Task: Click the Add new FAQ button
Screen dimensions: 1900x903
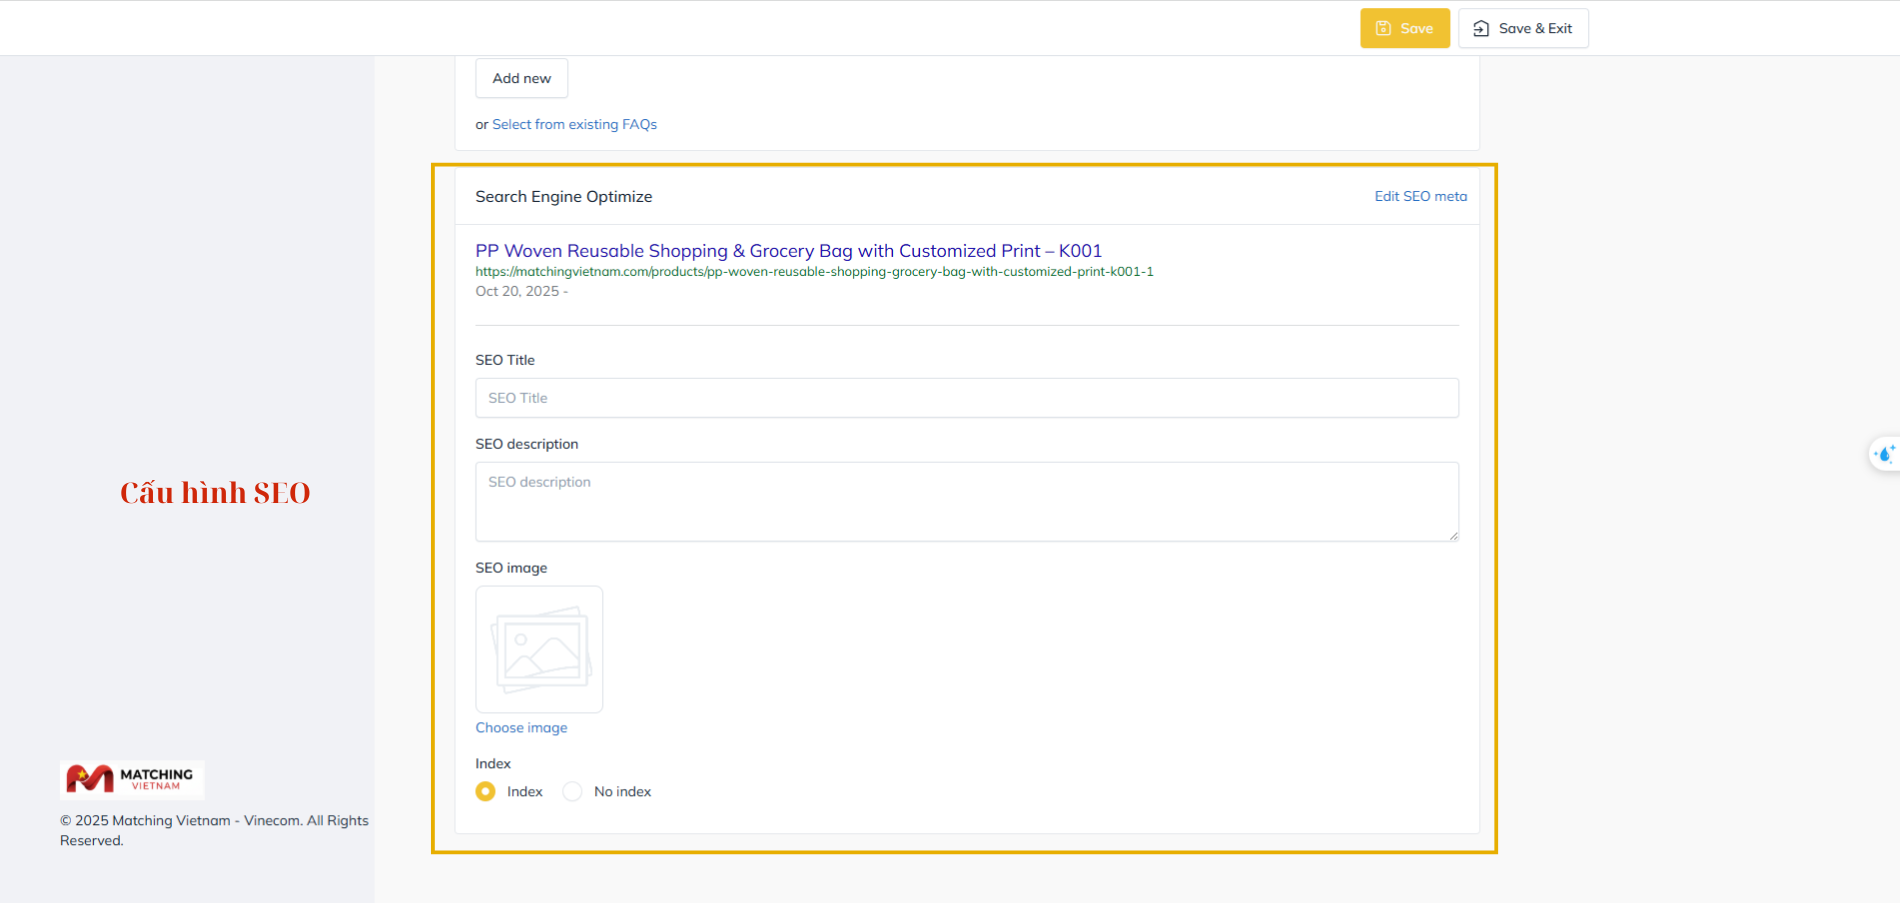Action: [521, 78]
